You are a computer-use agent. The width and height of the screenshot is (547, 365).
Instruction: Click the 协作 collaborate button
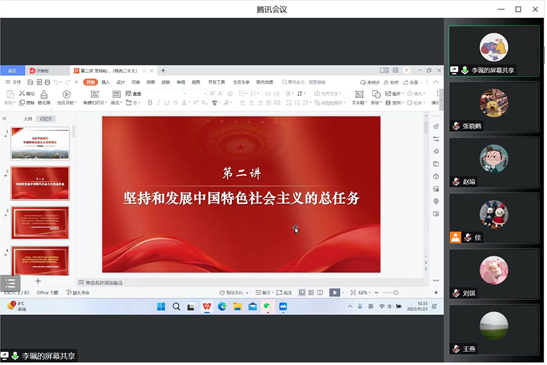click(x=391, y=82)
